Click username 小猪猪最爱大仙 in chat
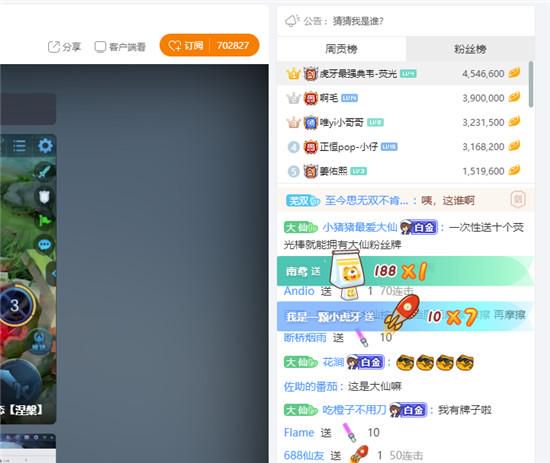 [360, 227]
